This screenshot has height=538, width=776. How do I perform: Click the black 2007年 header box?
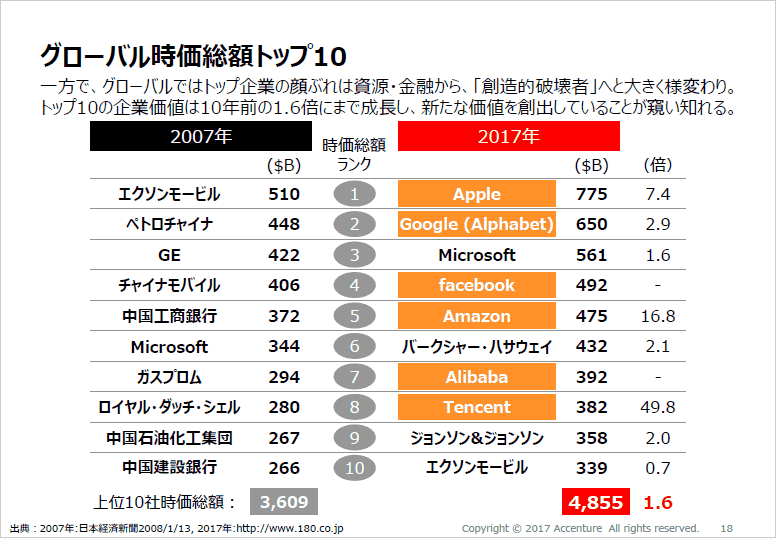(201, 136)
